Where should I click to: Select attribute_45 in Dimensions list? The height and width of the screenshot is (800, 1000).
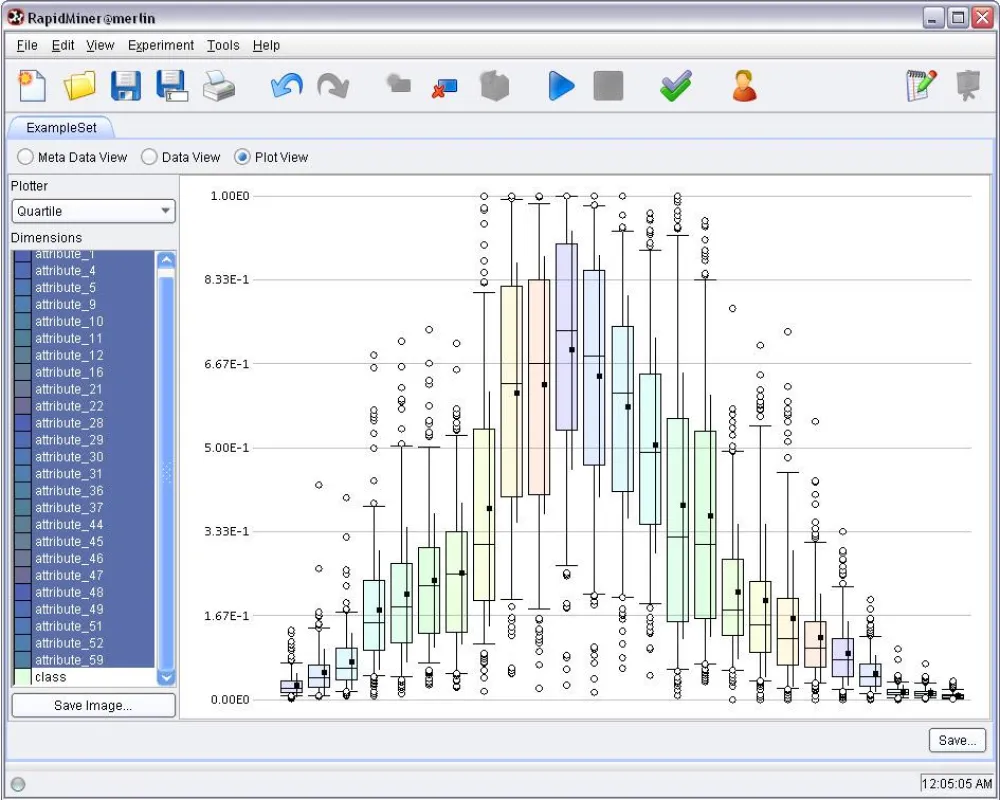84,541
